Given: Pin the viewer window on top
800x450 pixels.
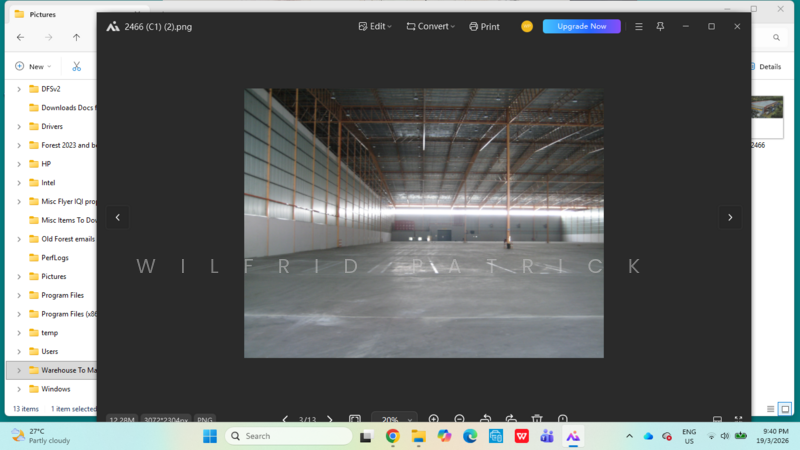Looking at the screenshot, I should pyautogui.click(x=660, y=27).
